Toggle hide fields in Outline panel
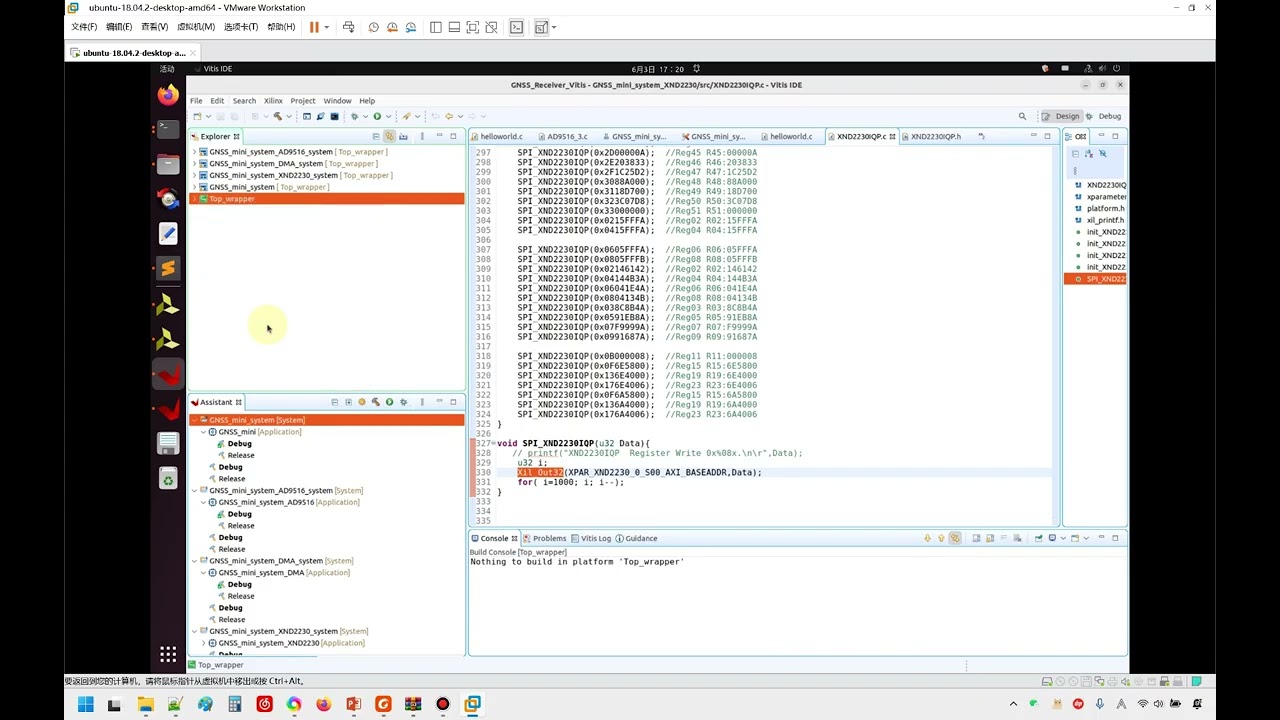The image size is (1280, 720). (x=1103, y=154)
